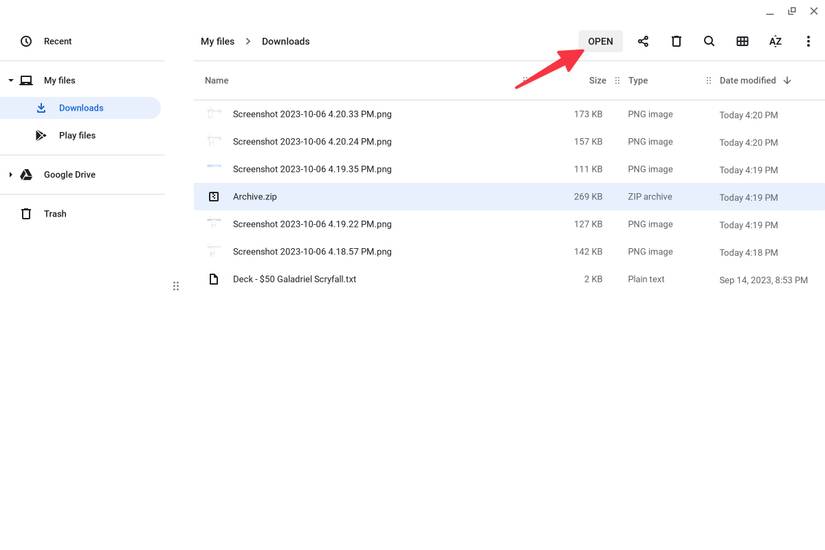This screenshot has height=550, width=825.
Task: Open the Recent section
Action: pos(57,42)
